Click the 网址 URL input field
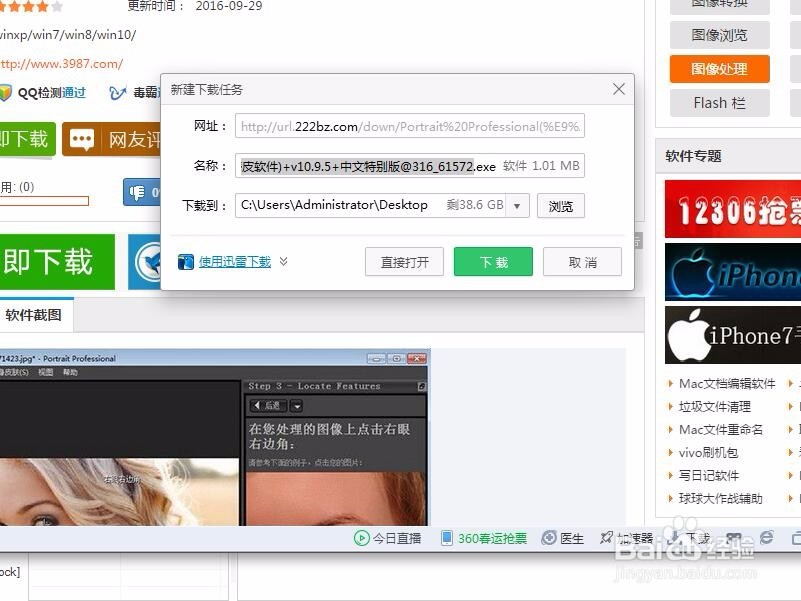 [x=410, y=126]
